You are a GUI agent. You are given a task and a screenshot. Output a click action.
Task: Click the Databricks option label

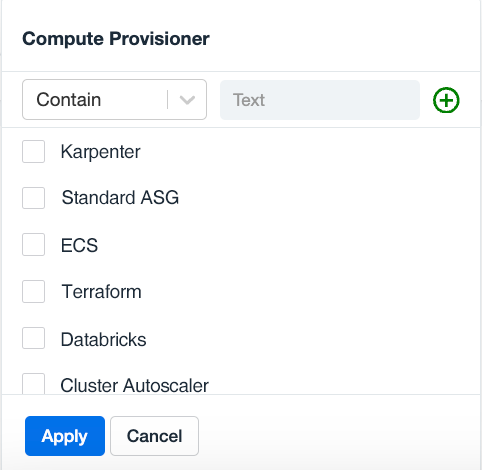click(103, 339)
